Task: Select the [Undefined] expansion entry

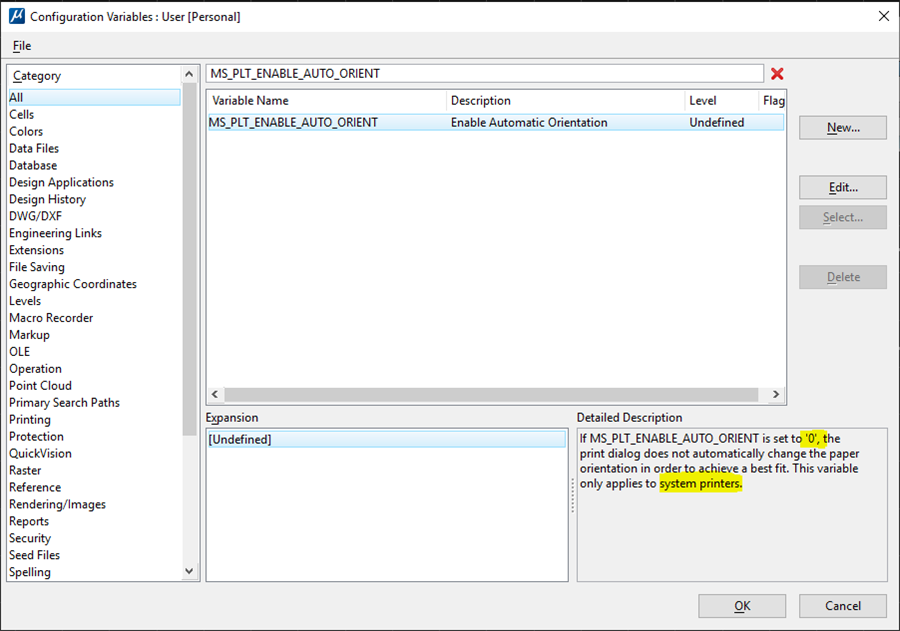Action: point(386,439)
